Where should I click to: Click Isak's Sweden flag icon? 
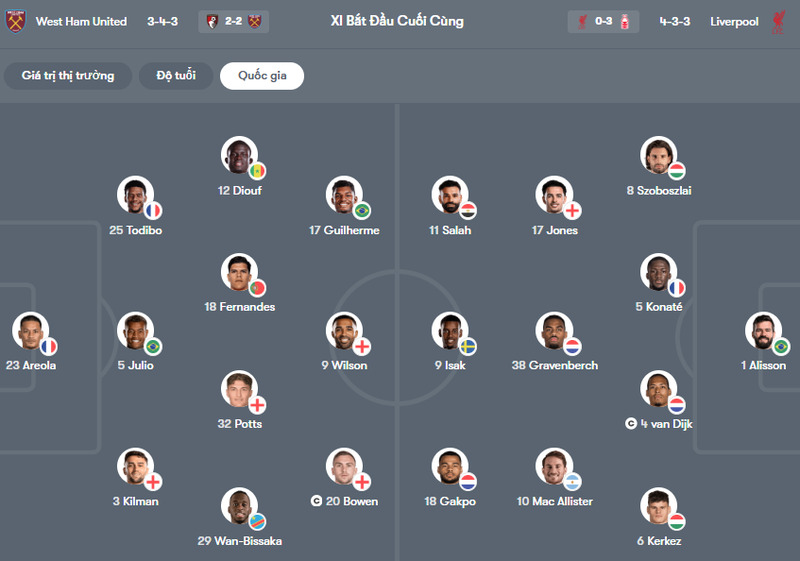click(x=468, y=347)
